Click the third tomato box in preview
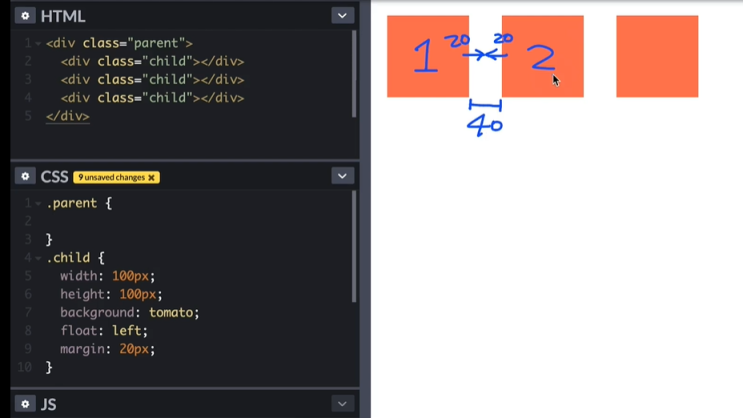This screenshot has width=743, height=418. coord(657,56)
